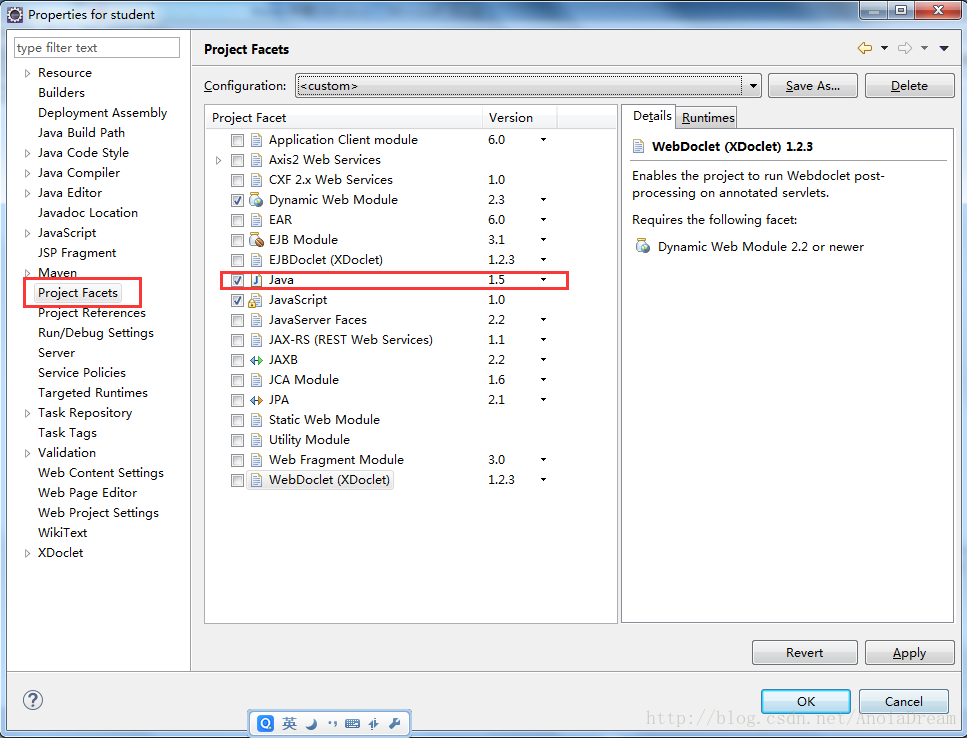This screenshot has height=738, width=967.
Task: Open Java version dropdown arrow
Action: point(543,280)
